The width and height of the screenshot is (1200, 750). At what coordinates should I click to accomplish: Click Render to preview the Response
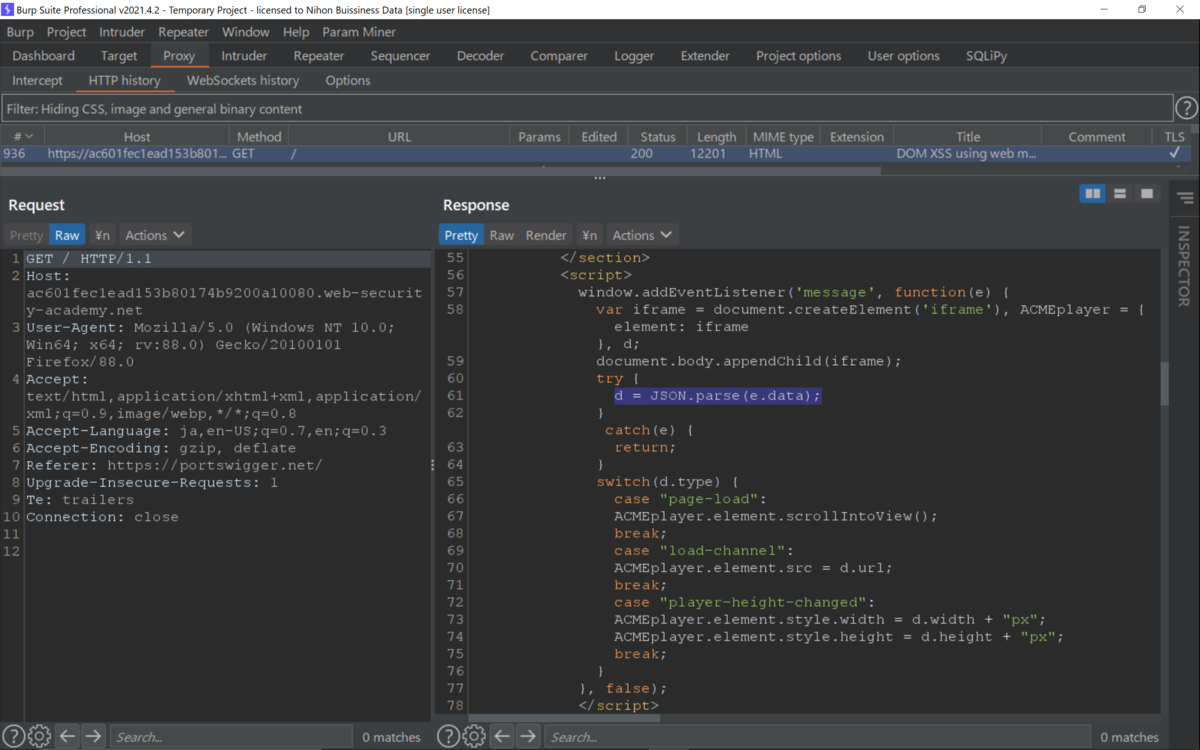click(x=545, y=234)
